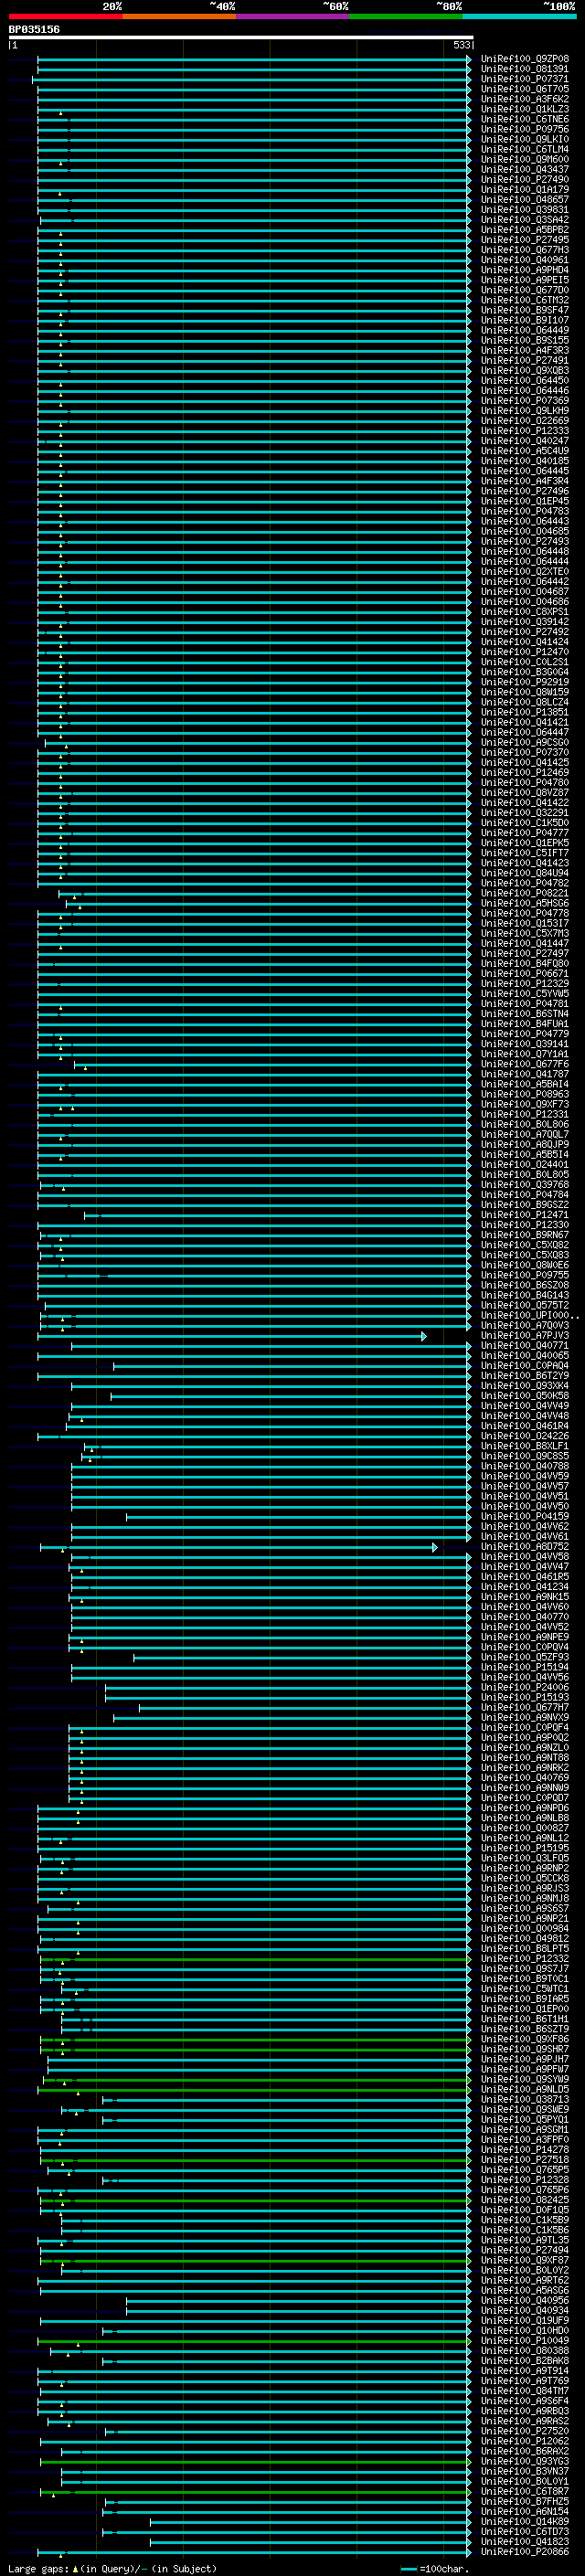This screenshot has width=585, height=2576.
Task: Click hit label UniRef100_A8D752
Action: click(525, 1546)
